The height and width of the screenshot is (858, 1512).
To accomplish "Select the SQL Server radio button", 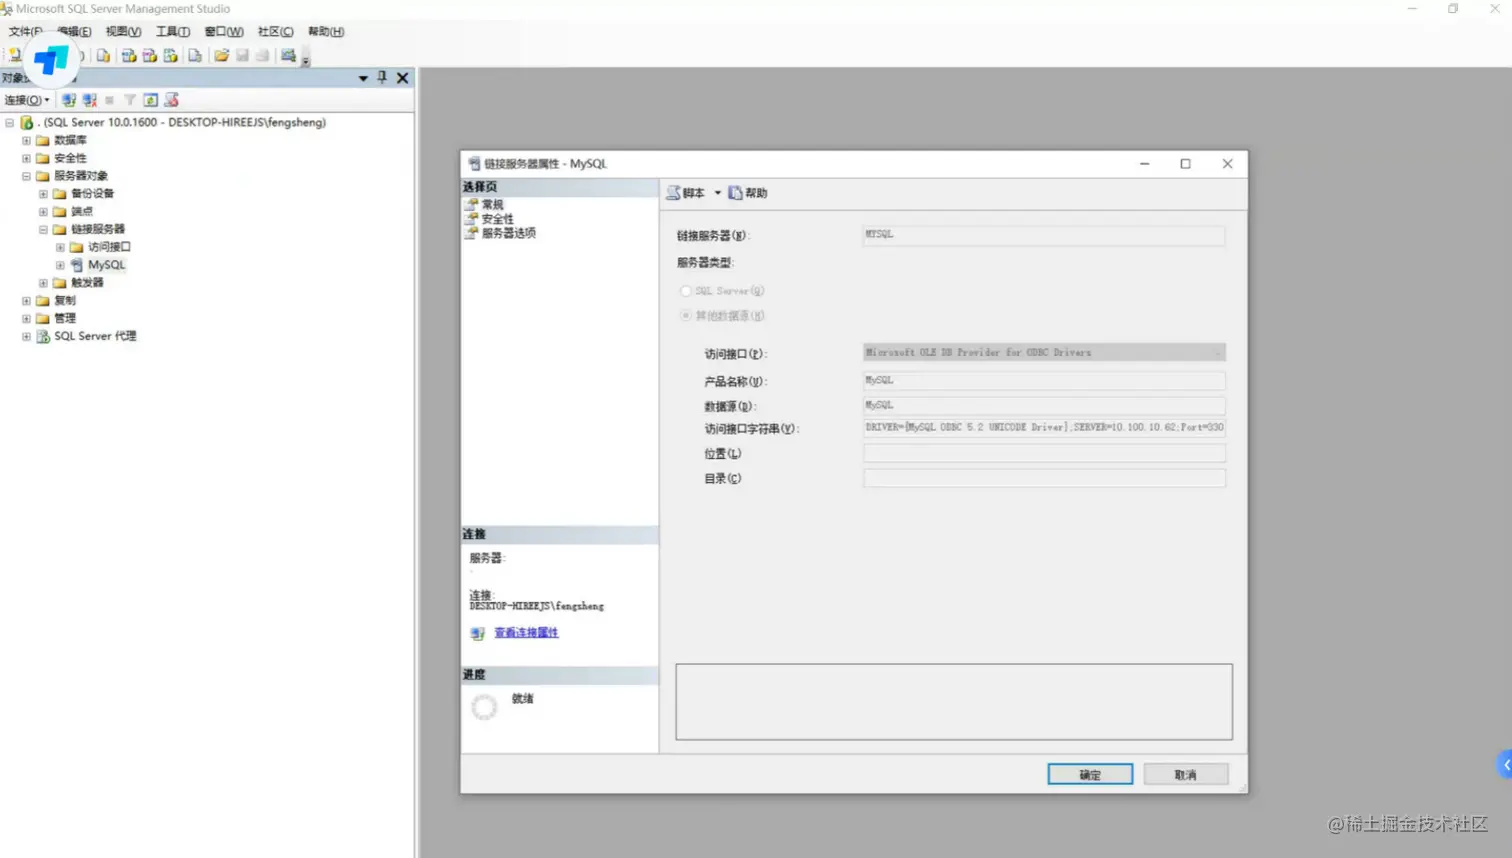I will tap(686, 291).
